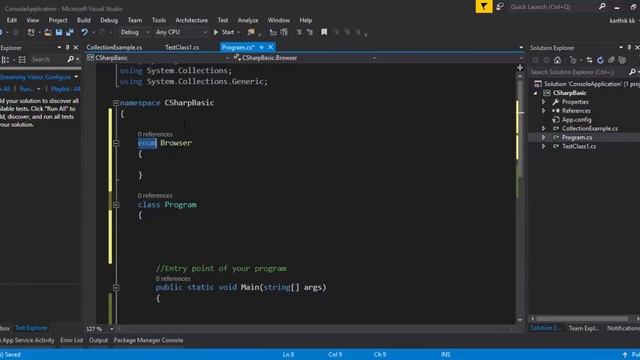
Task: Click Show All Files icon in Solution Explorer
Action: [622, 60]
